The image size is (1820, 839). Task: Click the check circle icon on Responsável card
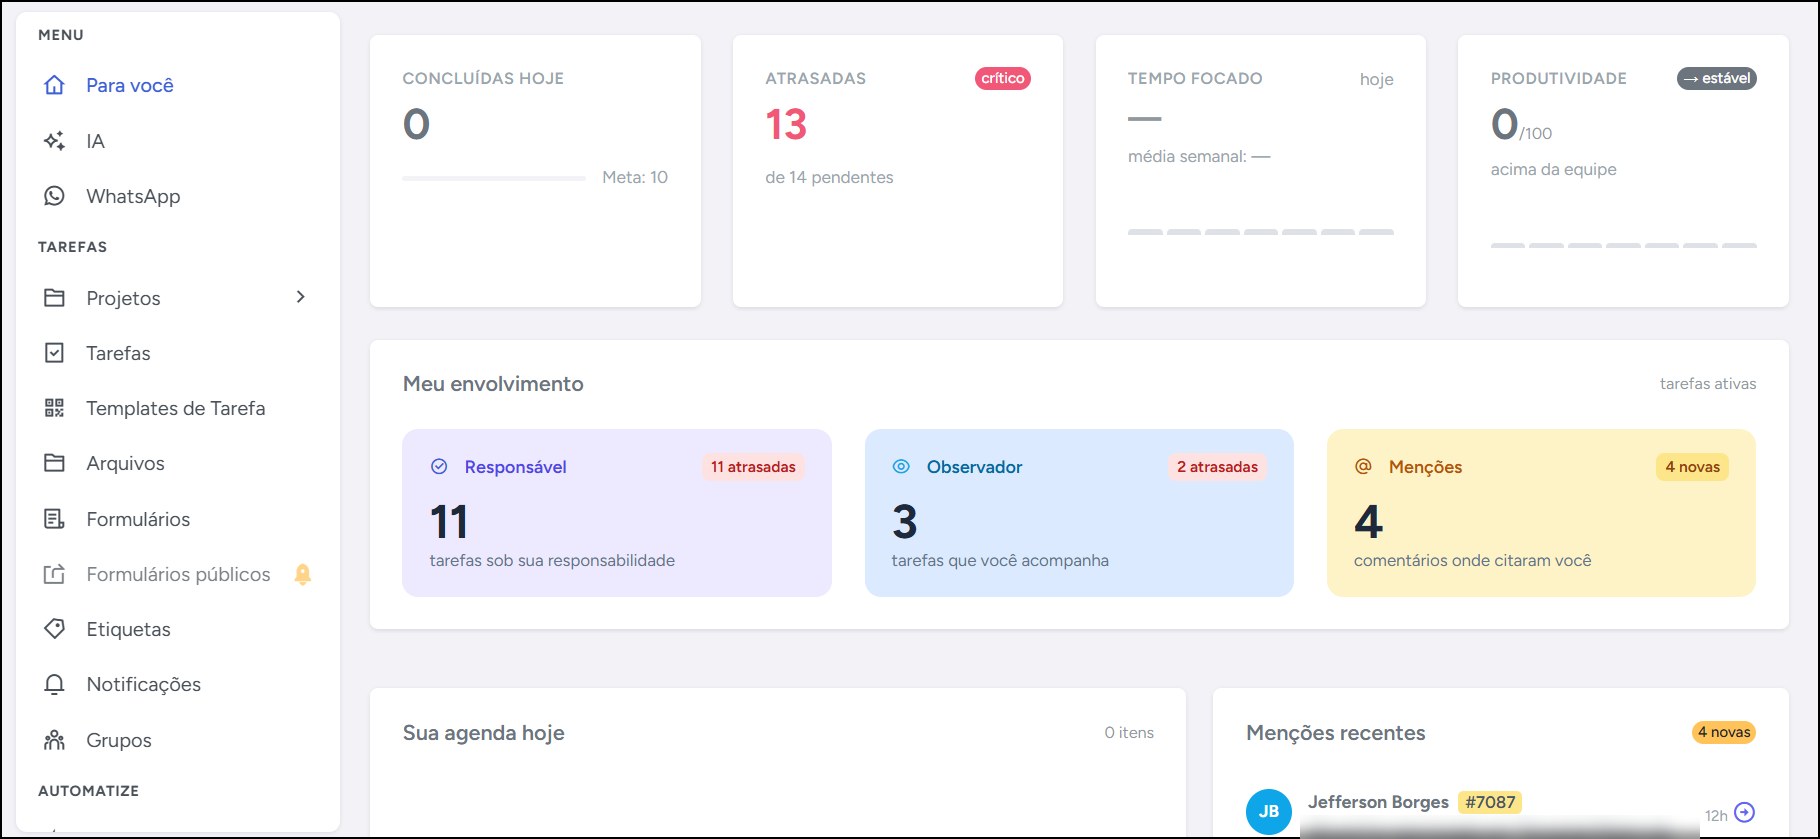click(x=439, y=466)
